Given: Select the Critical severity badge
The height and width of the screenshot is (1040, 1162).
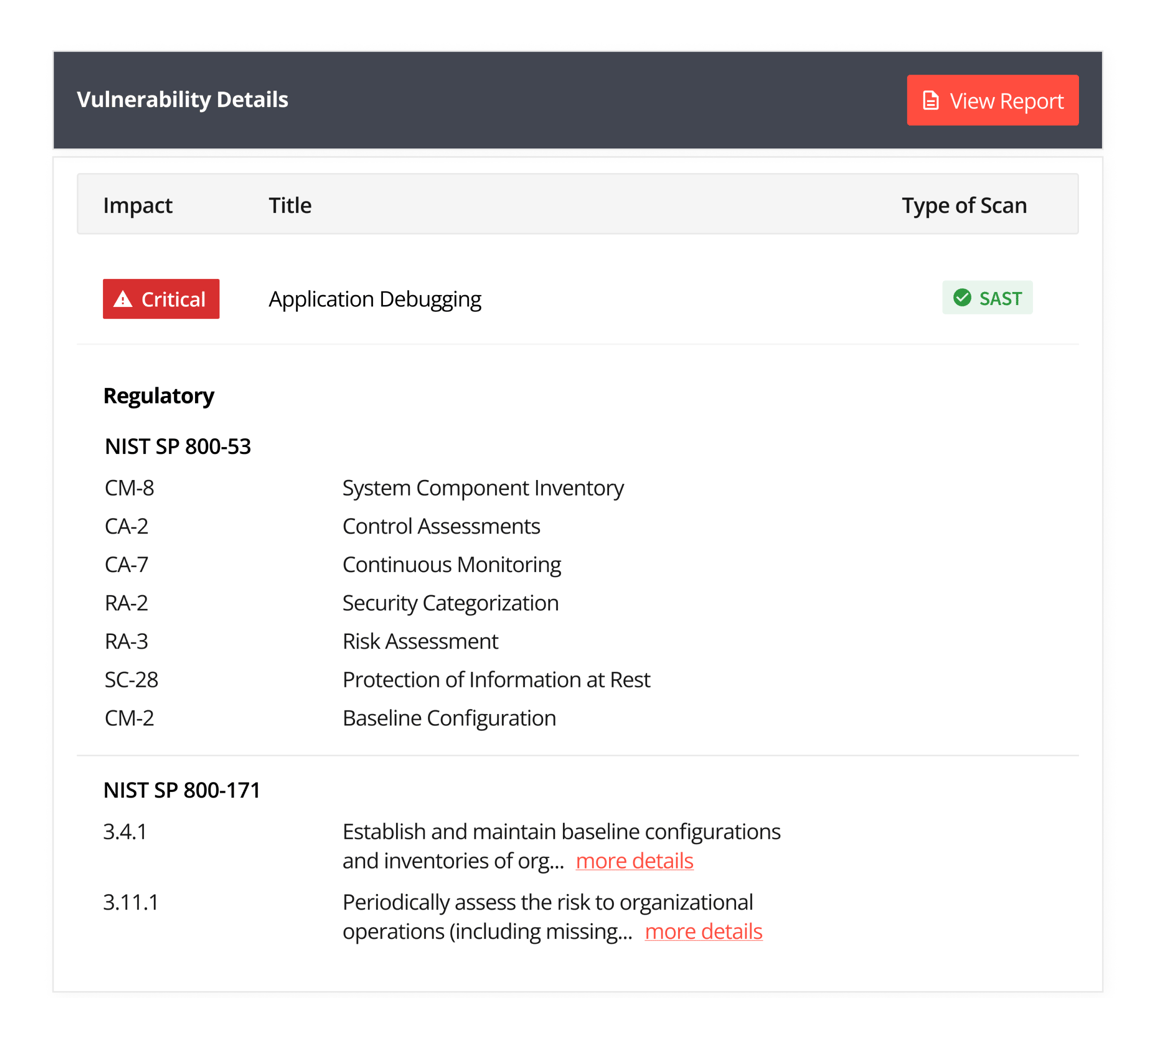Looking at the screenshot, I should tap(161, 298).
